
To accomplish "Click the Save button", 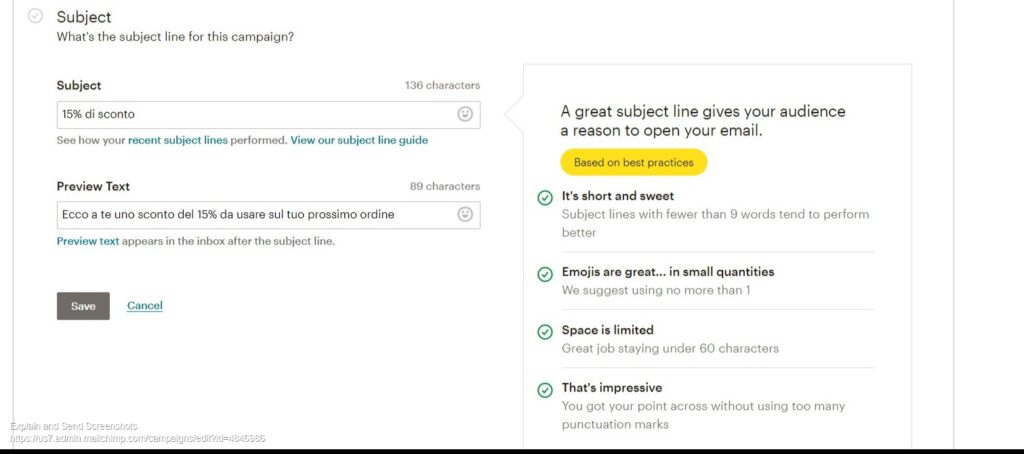I will click(x=83, y=306).
